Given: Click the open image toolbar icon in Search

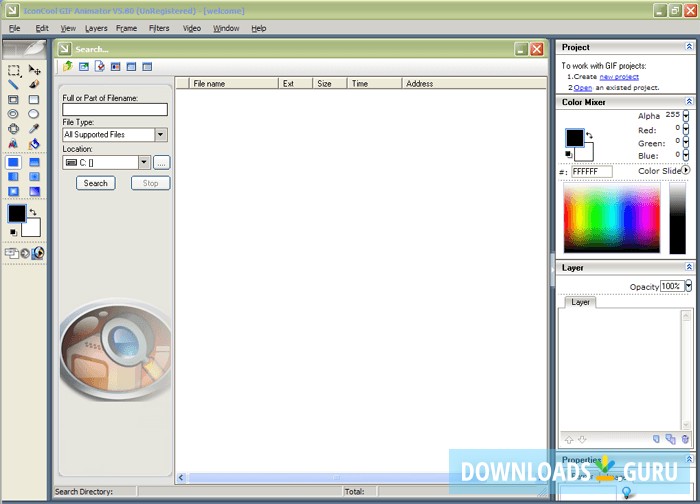Looking at the screenshot, I should 83,67.
